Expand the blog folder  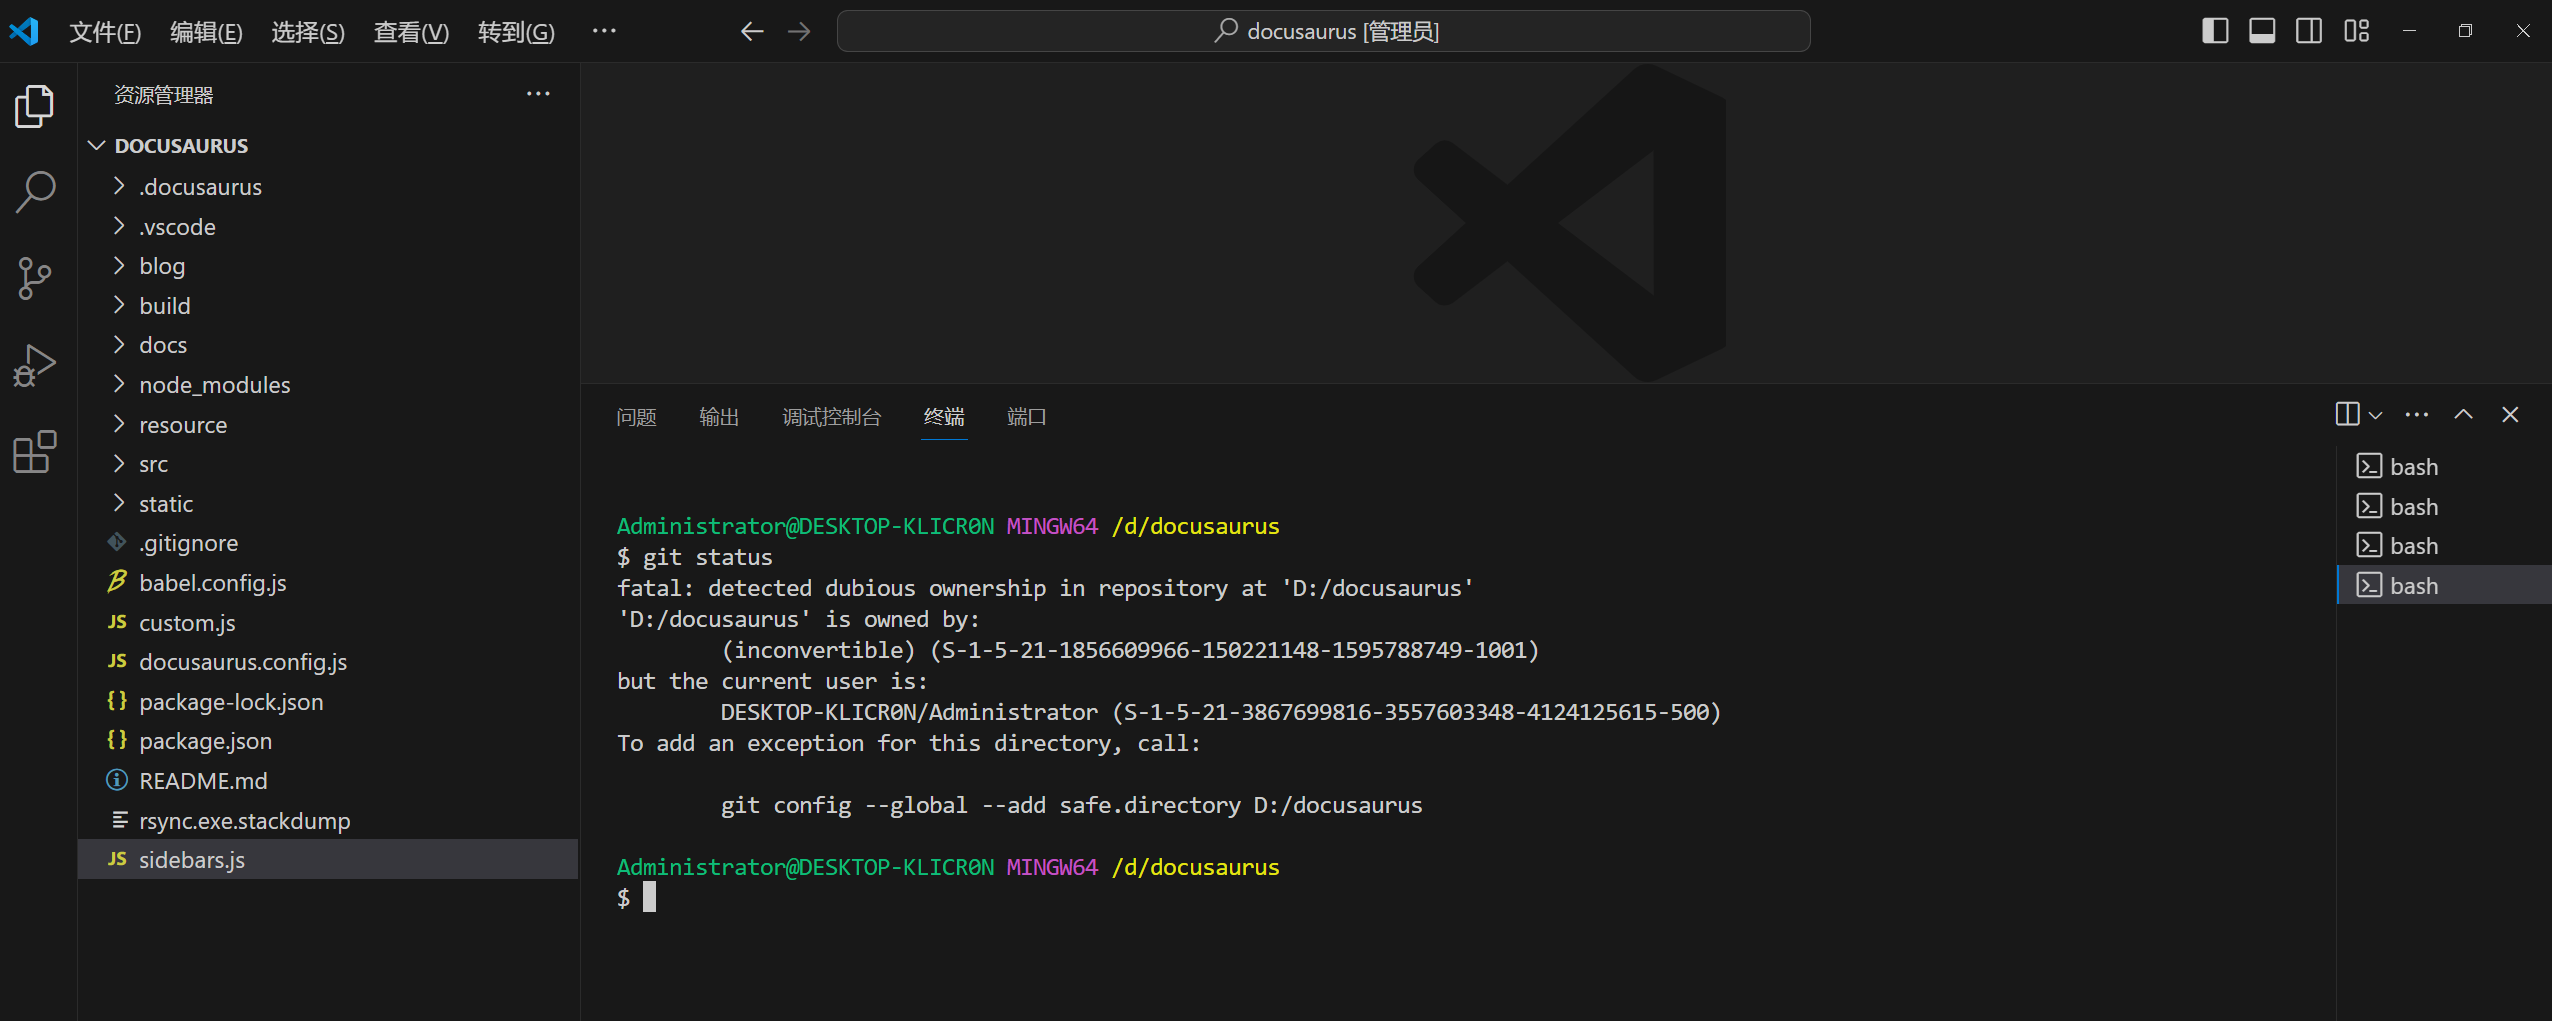328,266
